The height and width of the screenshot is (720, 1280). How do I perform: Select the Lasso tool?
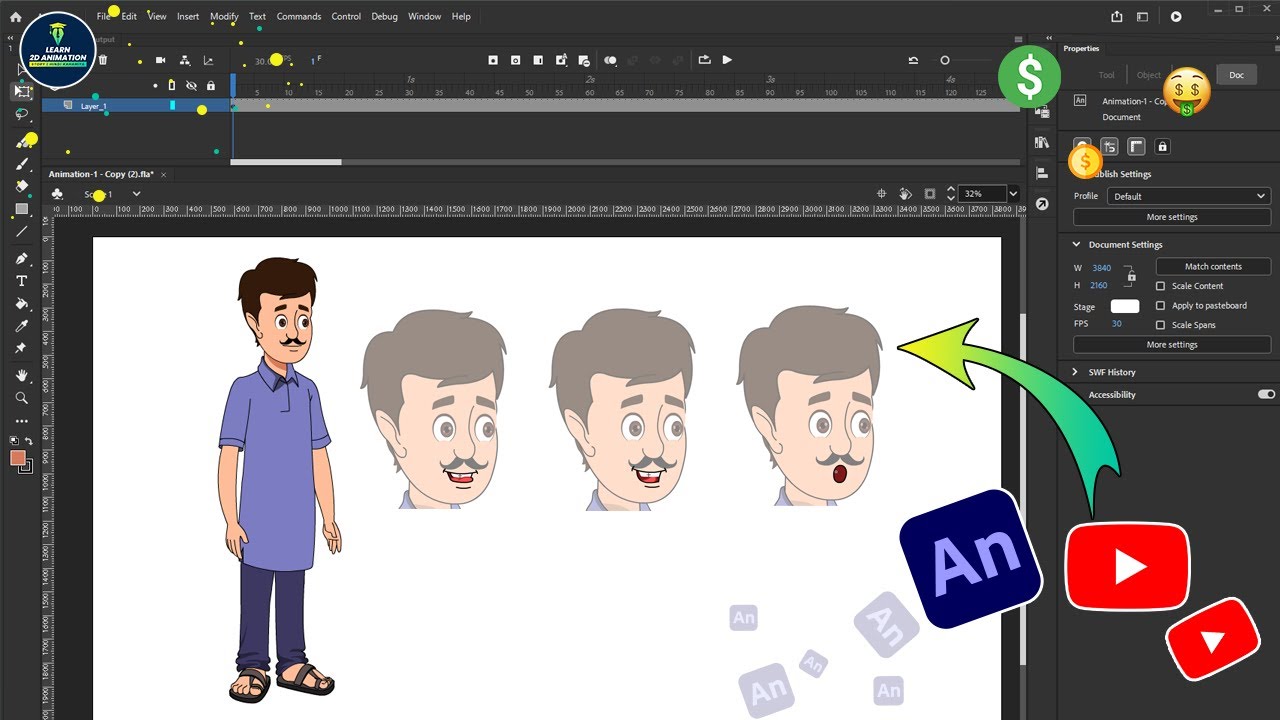coord(22,114)
